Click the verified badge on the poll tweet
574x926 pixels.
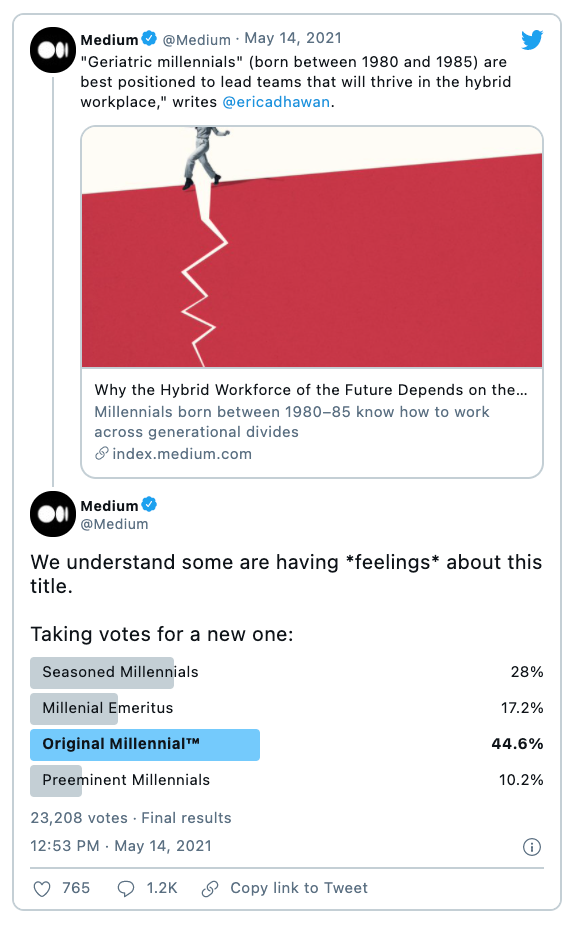[x=149, y=505]
